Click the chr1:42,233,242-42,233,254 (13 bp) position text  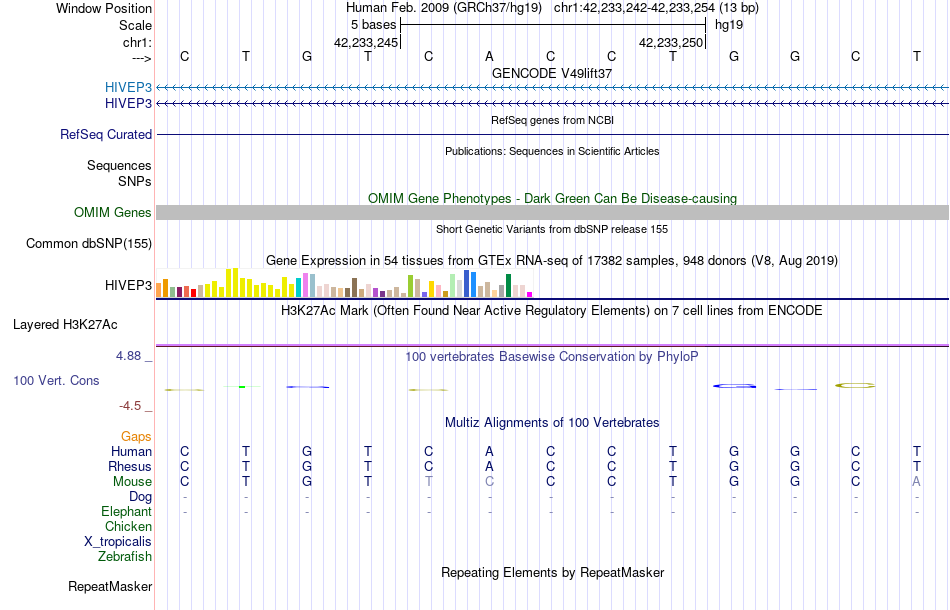tap(656, 8)
